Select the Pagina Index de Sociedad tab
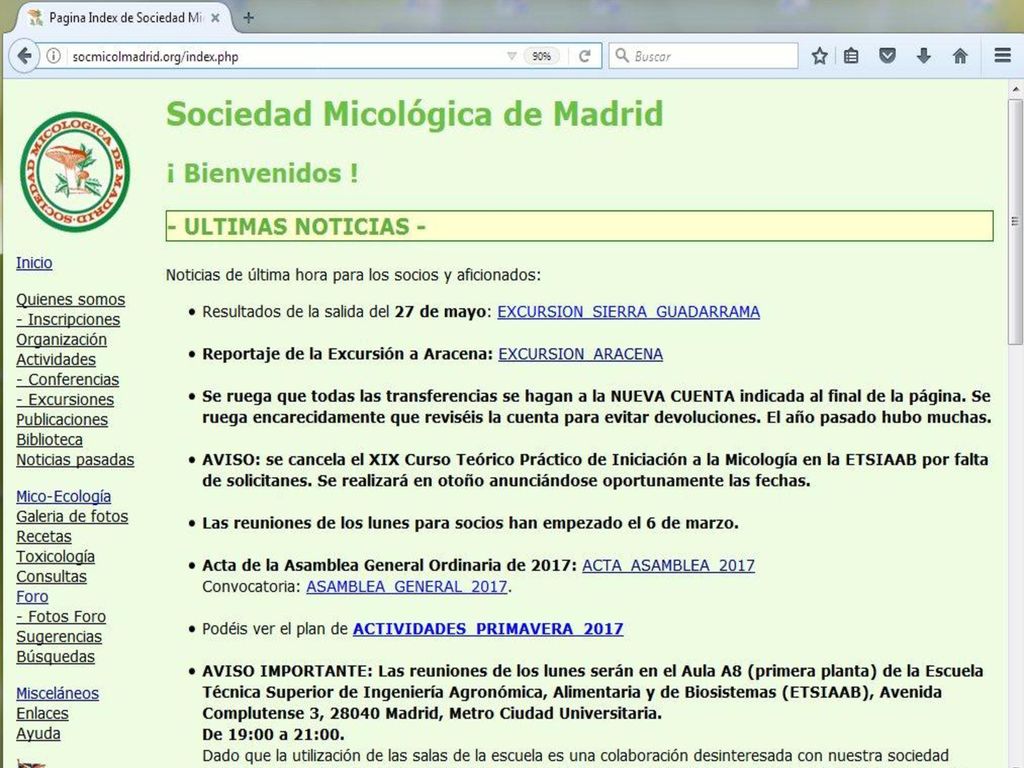 point(121,18)
